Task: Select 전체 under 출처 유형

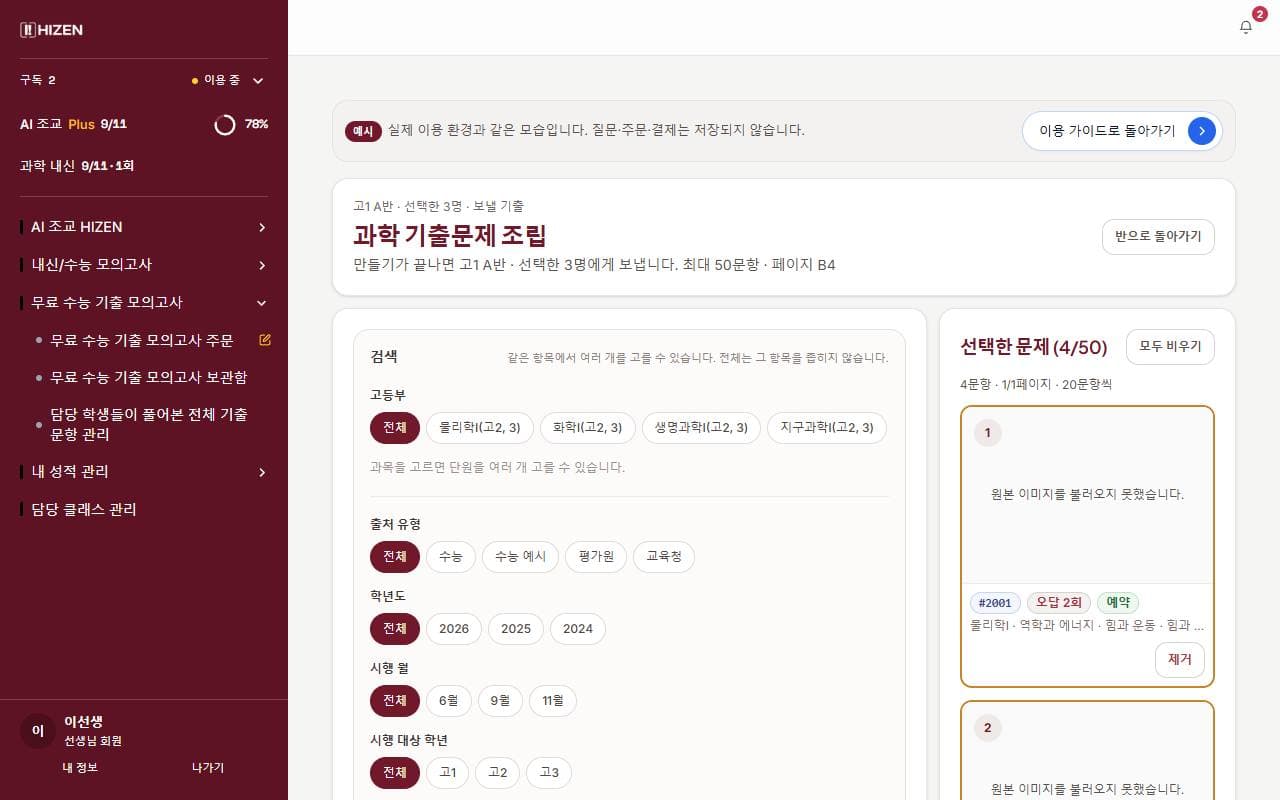Action: [395, 556]
